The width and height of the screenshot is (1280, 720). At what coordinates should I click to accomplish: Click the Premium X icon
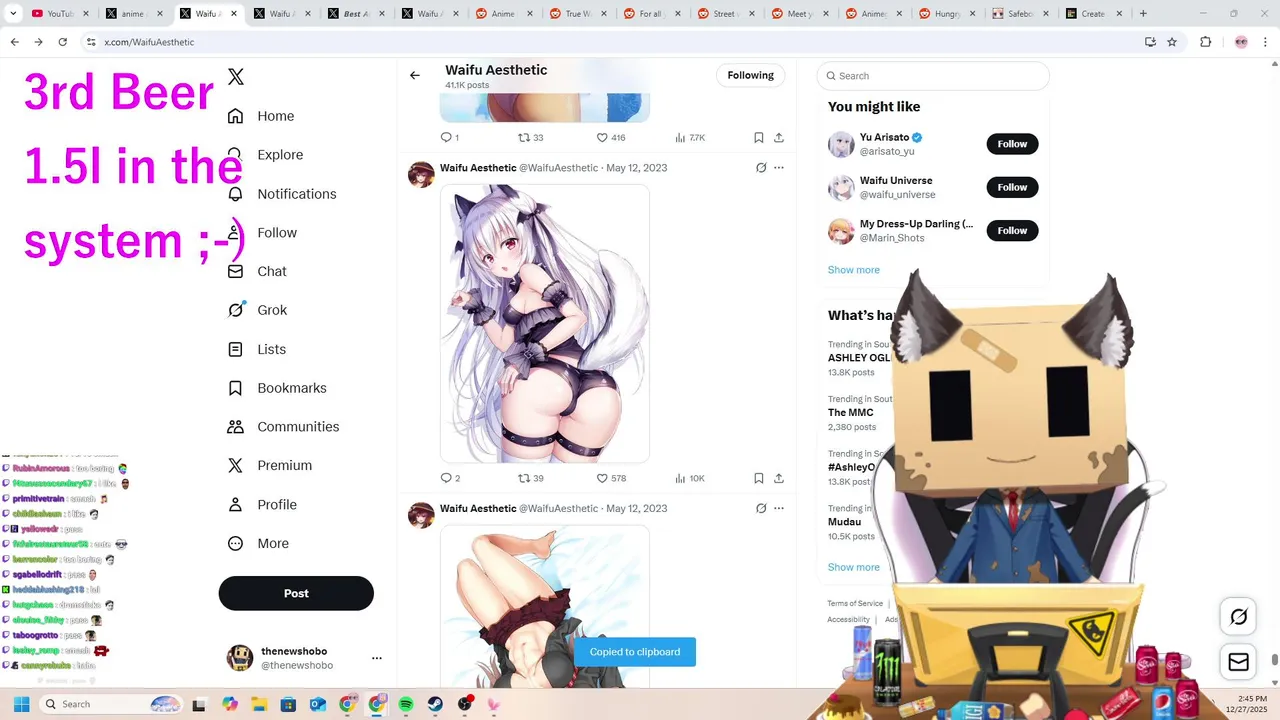[x=236, y=466]
